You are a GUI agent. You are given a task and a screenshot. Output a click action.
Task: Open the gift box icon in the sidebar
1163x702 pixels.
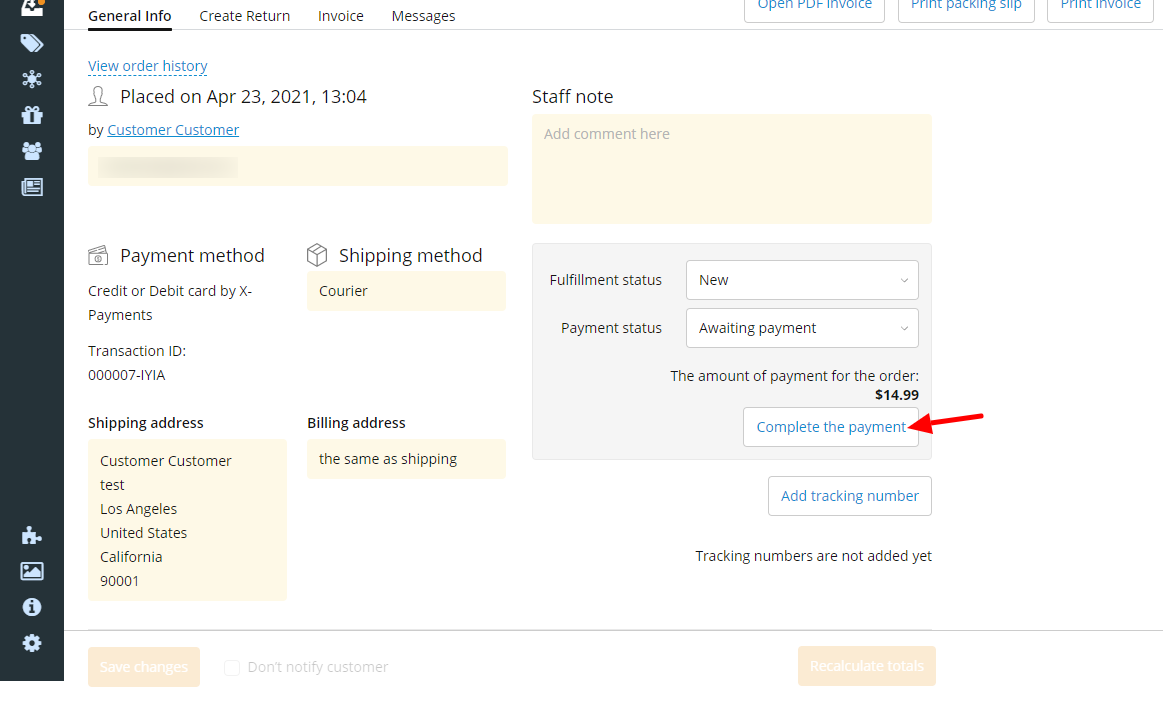31,115
